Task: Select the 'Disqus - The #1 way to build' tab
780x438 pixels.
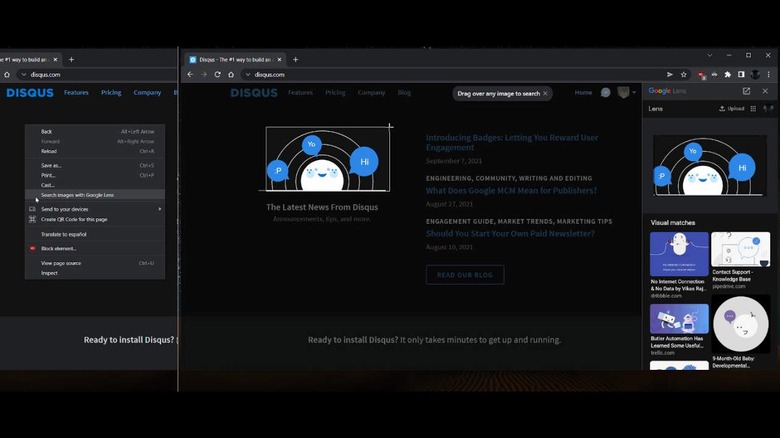Action: (x=235, y=59)
